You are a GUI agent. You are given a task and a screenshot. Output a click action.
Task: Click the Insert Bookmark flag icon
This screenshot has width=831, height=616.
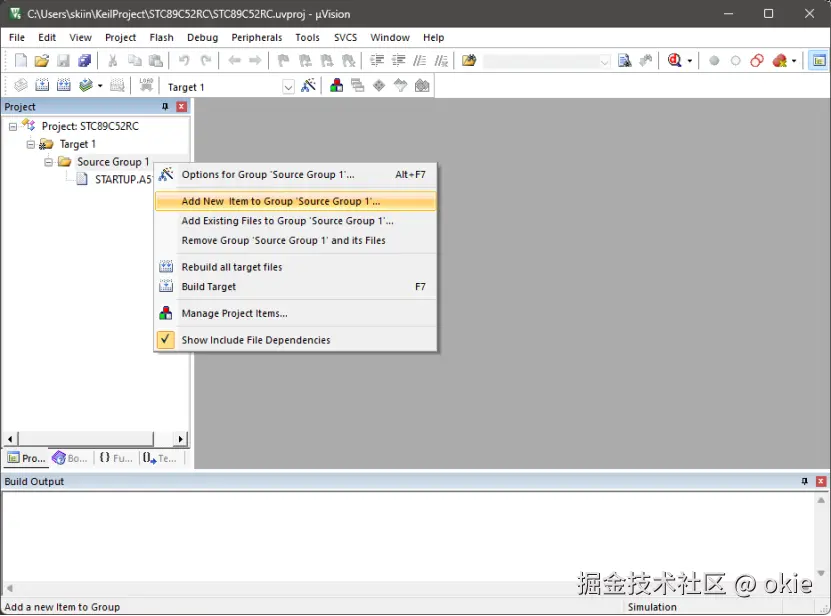click(284, 60)
